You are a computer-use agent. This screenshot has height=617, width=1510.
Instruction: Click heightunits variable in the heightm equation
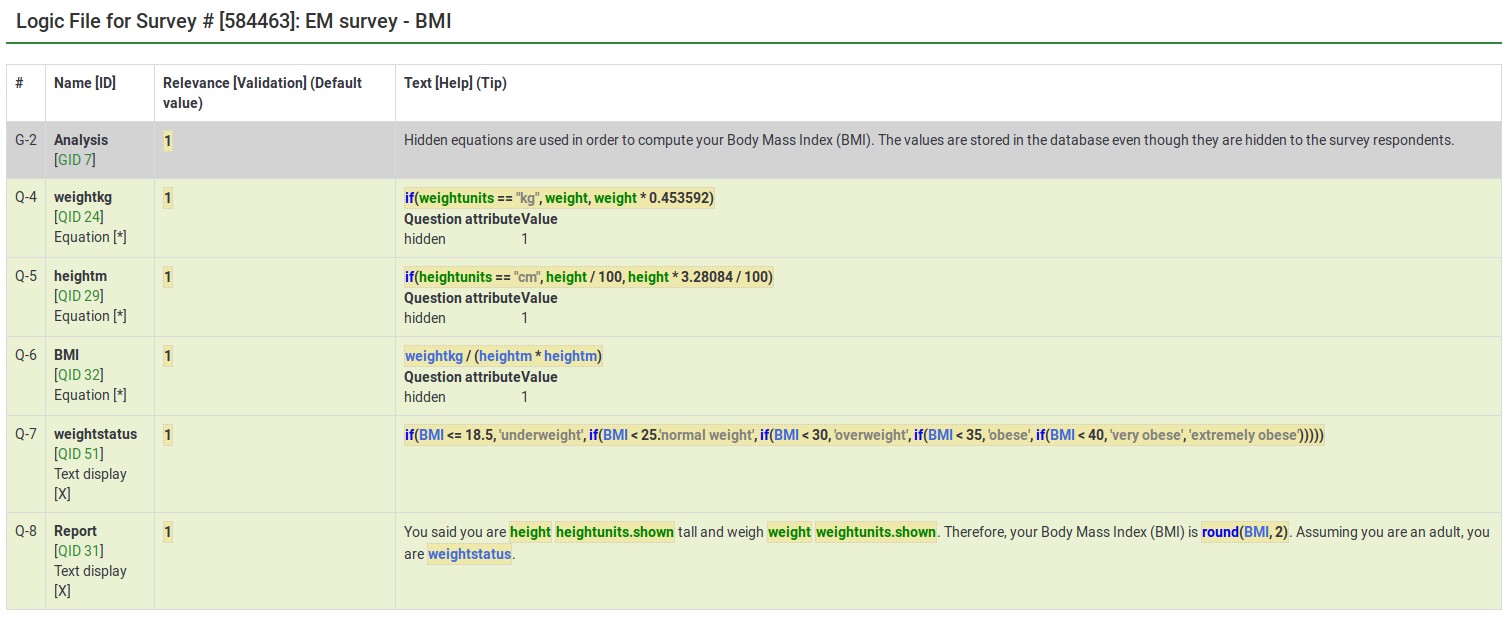pos(456,277)
